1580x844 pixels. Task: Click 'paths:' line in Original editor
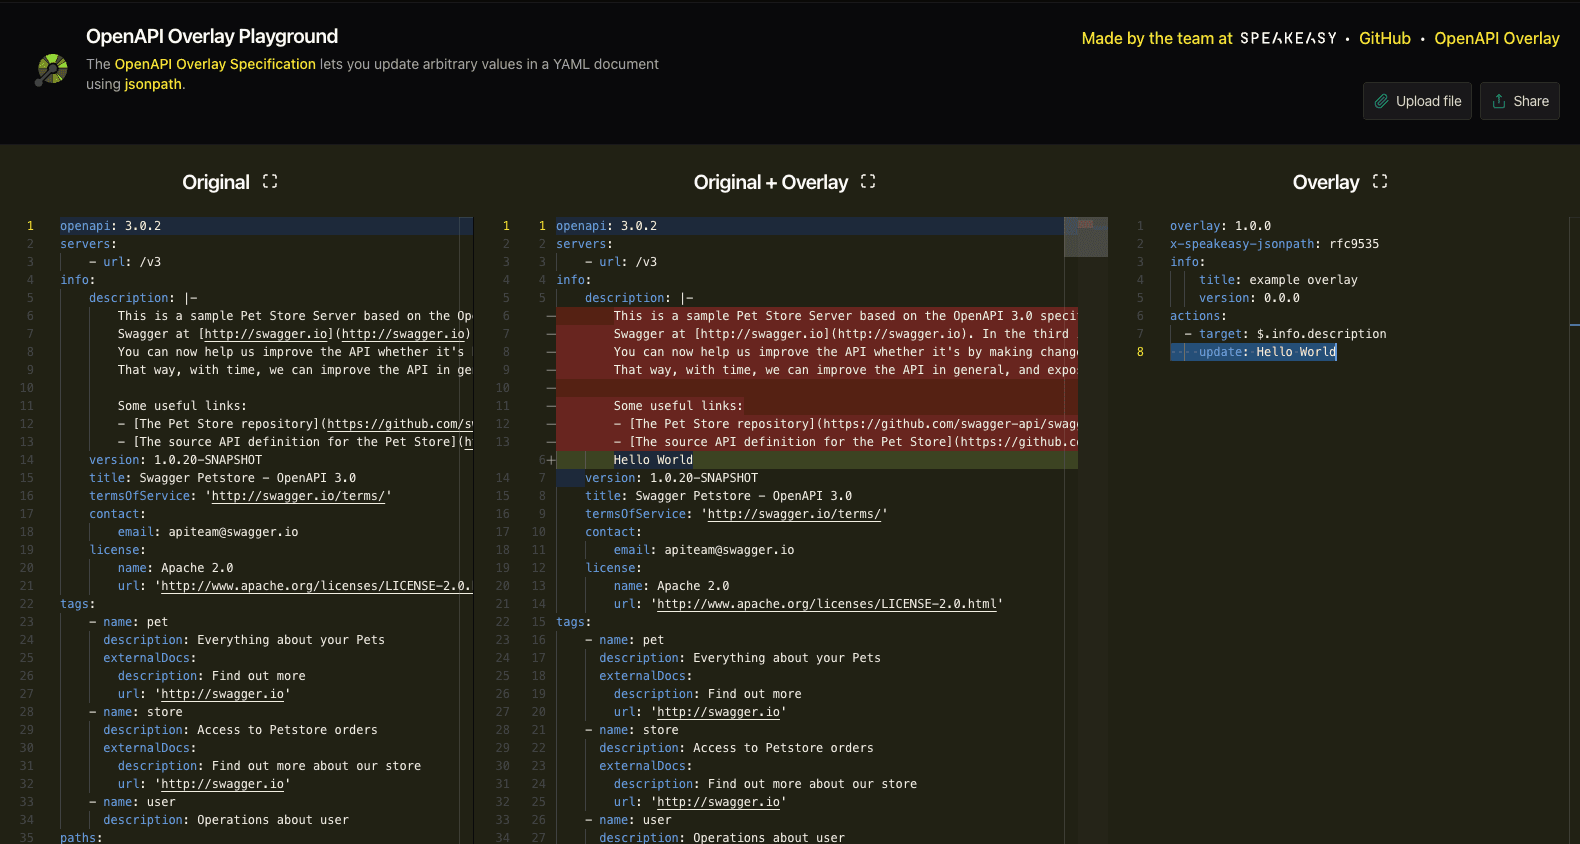pyautogui.click(x=81, y=838)
